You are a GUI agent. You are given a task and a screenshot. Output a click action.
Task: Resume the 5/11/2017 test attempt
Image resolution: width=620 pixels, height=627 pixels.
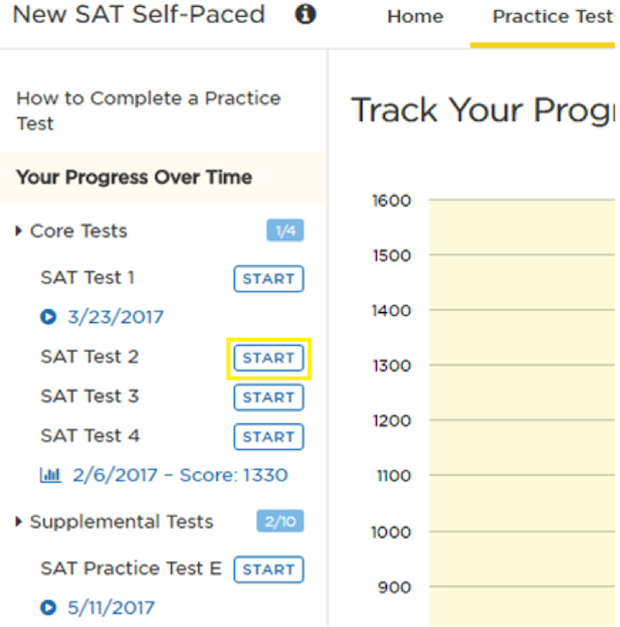110,607
